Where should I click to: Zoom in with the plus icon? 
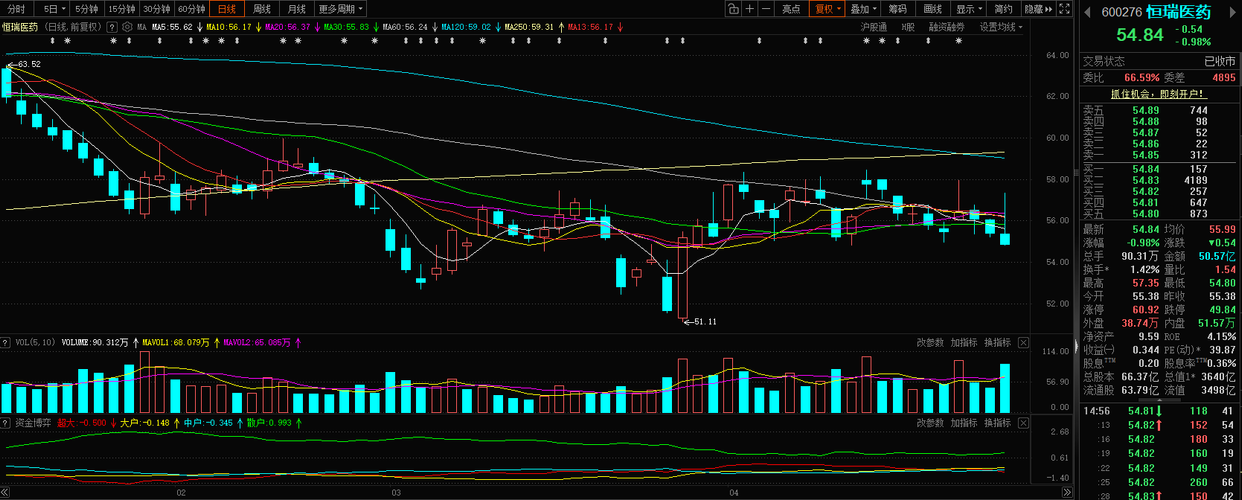point(749,8)
